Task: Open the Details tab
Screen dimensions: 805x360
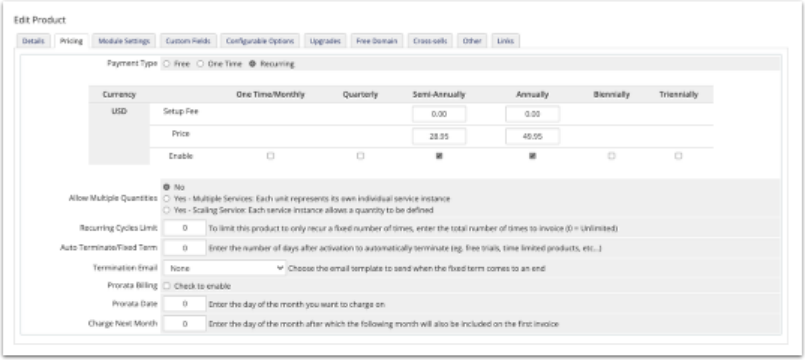Action: pyautogui.click(x=33, y=41)
